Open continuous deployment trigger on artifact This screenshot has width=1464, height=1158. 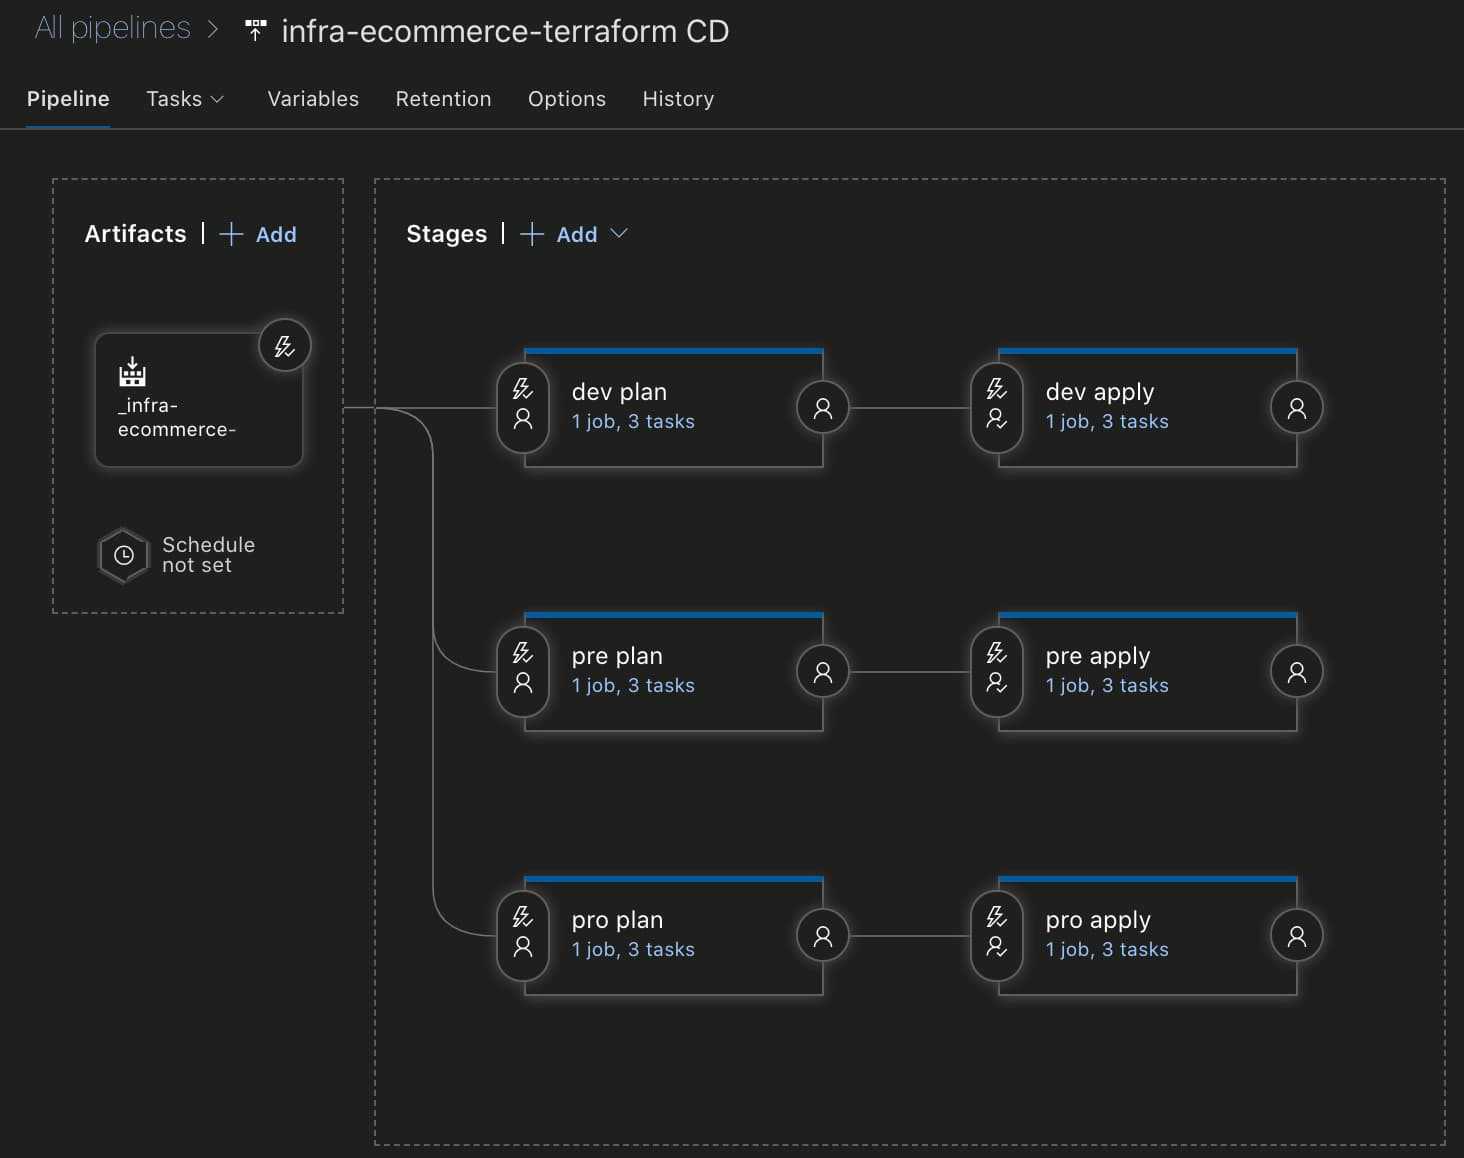click(285, 346)
